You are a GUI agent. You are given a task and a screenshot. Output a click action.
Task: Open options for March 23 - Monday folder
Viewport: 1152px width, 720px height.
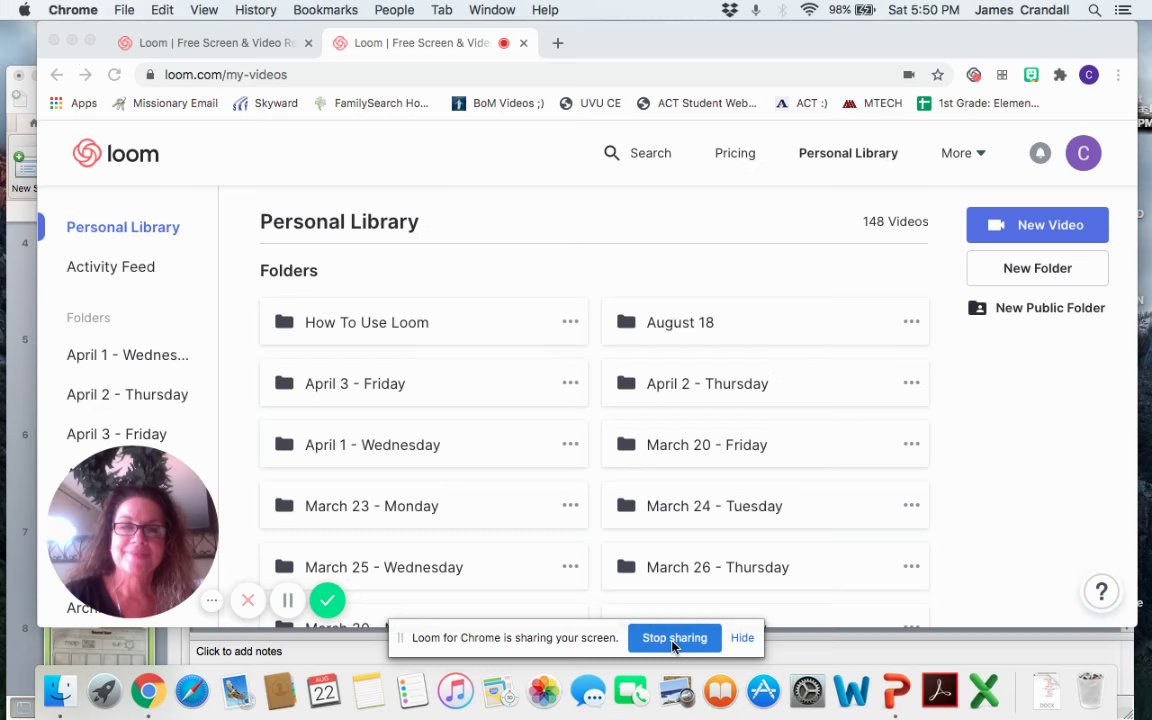(570, 505)
